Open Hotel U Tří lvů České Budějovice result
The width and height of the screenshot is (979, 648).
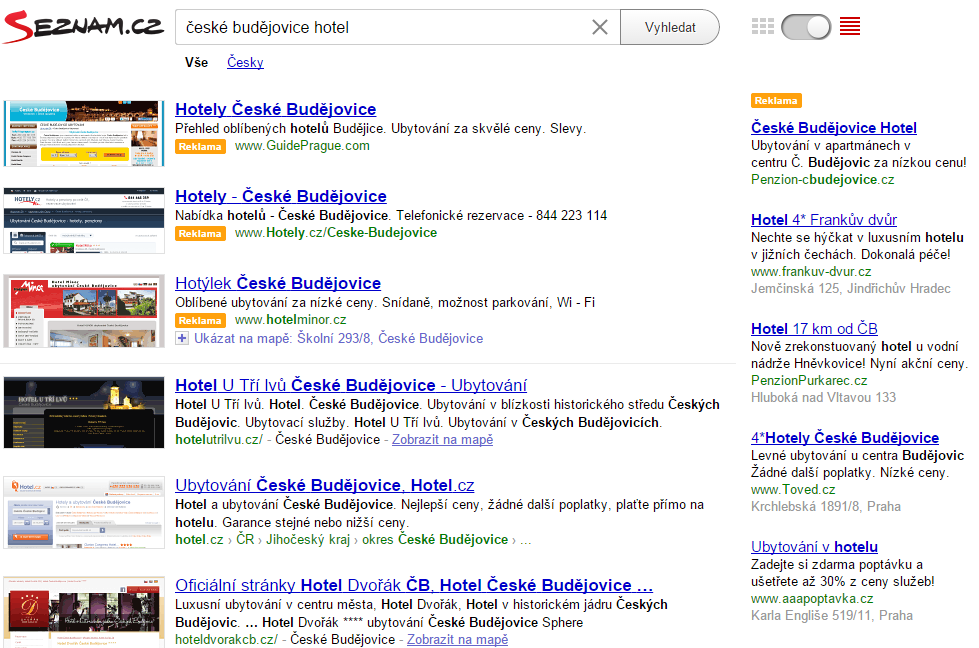pos(351,385)
